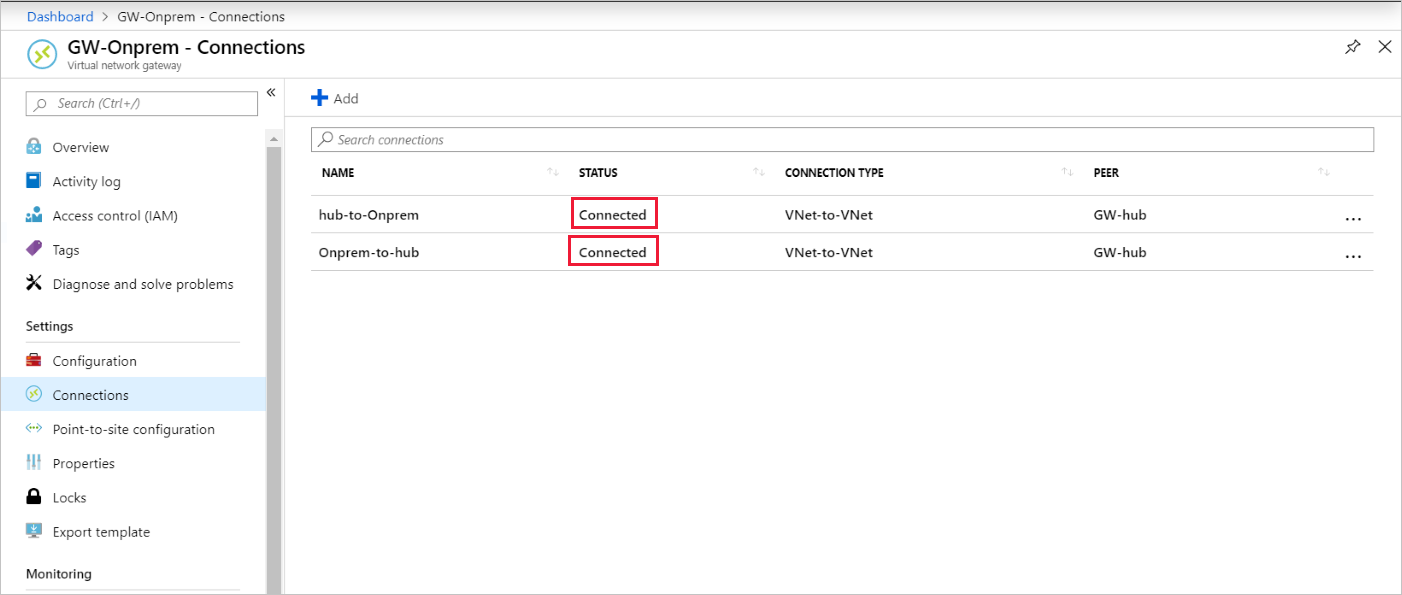Sort by NAME column arrows

pyautogui.click(x=553, y=173)
